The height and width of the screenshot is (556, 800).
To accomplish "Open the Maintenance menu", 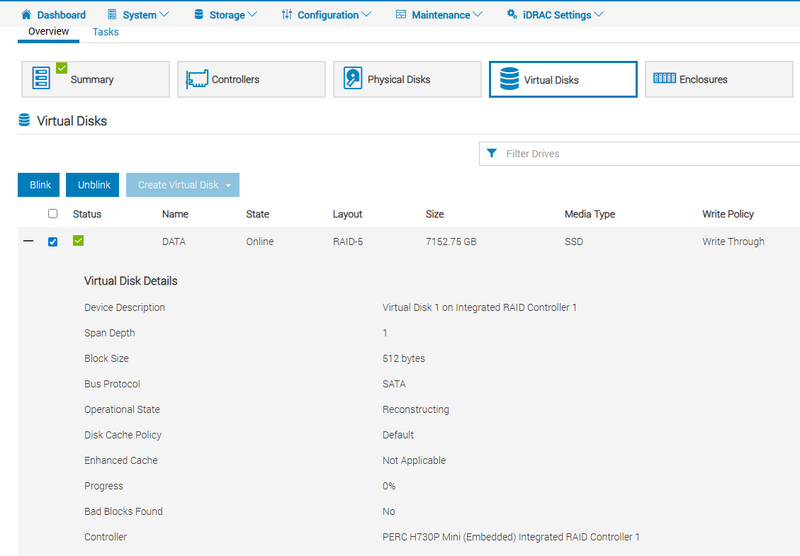I will click(440, 15).
